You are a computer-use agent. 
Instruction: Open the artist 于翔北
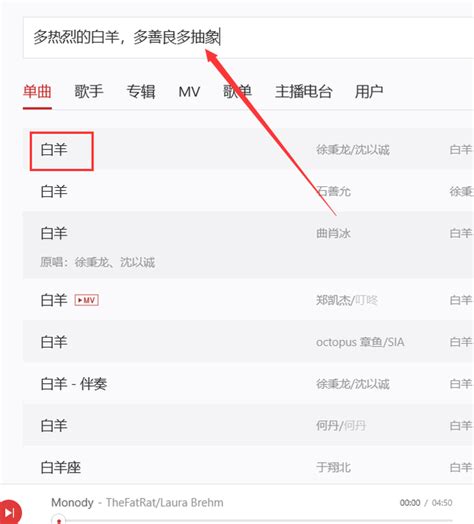pos(333,467)
